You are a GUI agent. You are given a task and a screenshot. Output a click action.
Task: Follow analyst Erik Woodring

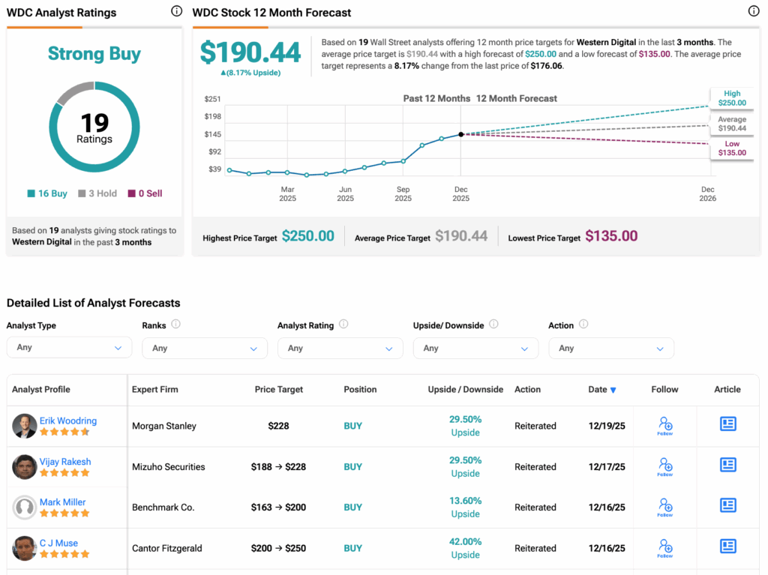[x=665, y=426]
